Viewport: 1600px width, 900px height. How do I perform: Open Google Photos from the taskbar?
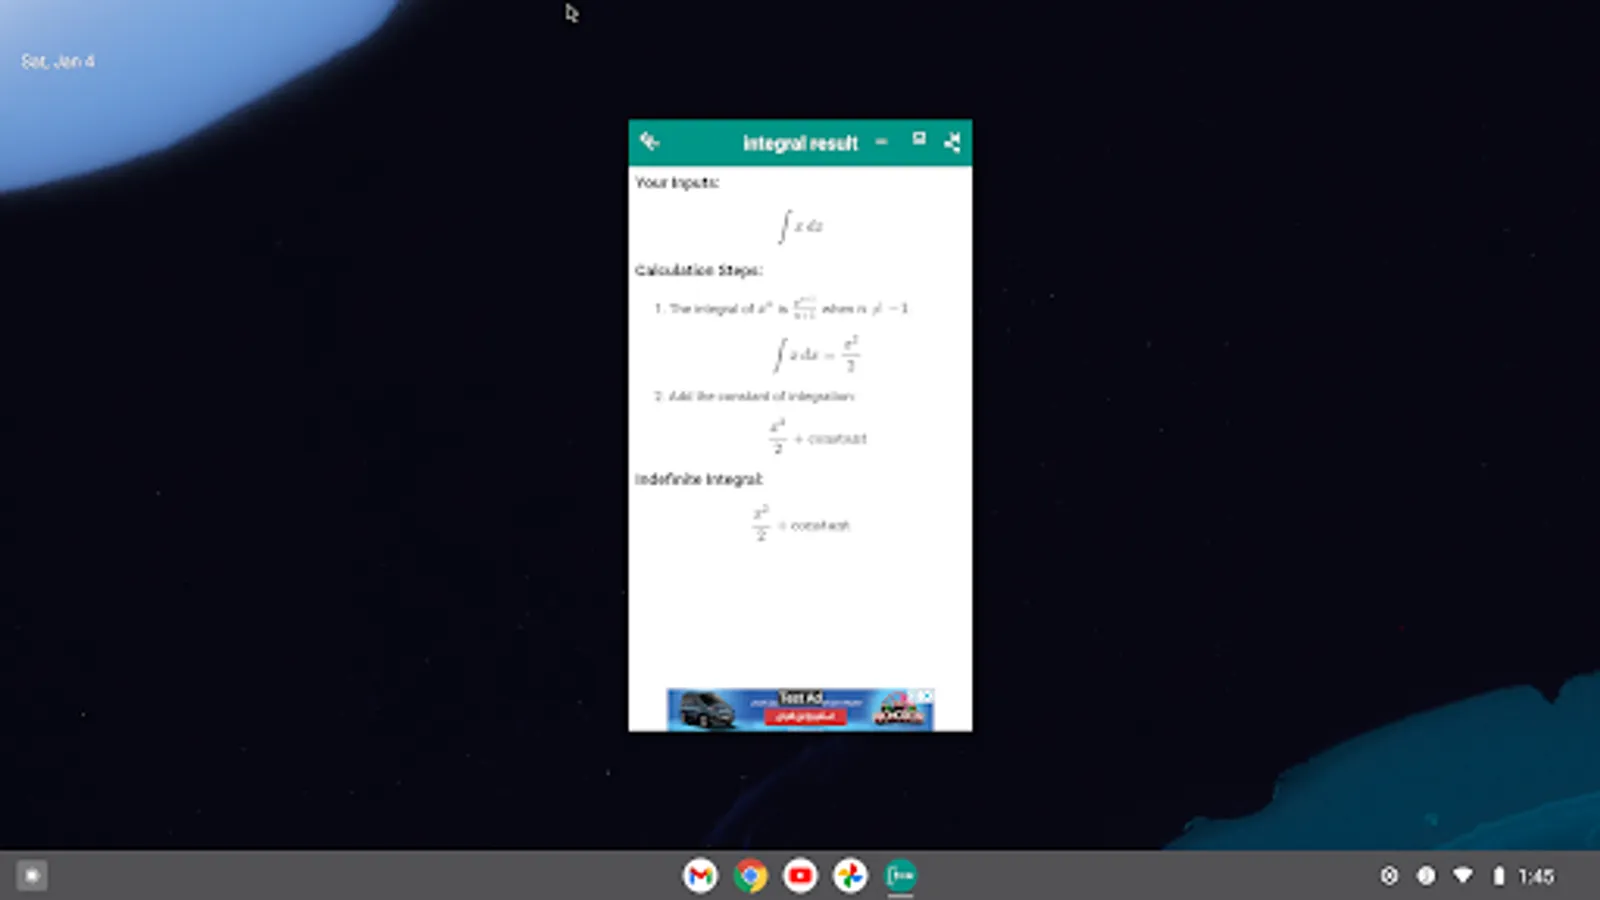tap(850, 875)
